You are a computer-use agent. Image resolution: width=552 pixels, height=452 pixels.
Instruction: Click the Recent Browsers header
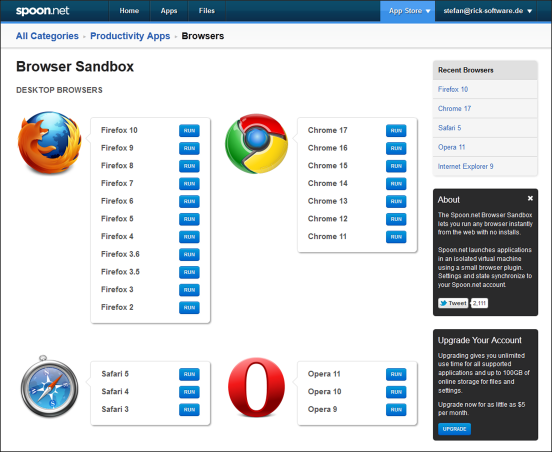485,70
